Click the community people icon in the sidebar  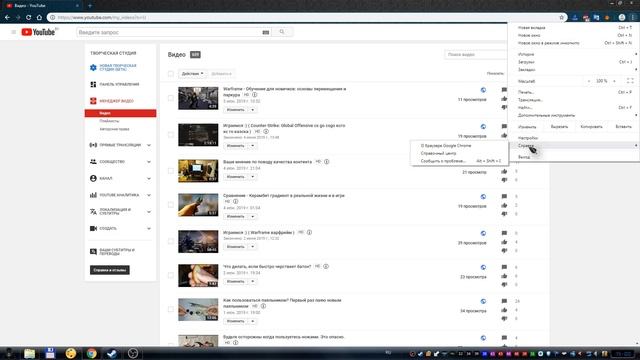93,162
